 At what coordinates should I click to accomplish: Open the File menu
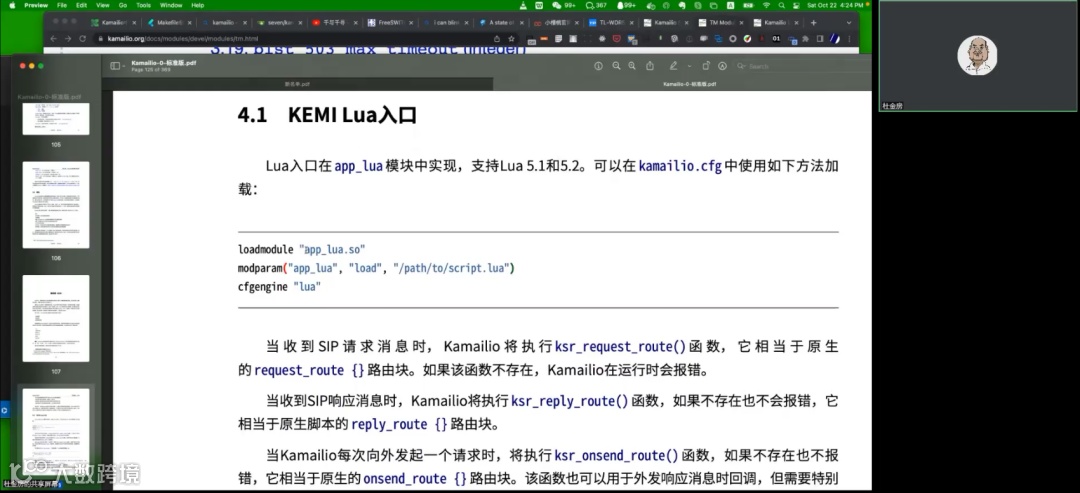[62, 5]
